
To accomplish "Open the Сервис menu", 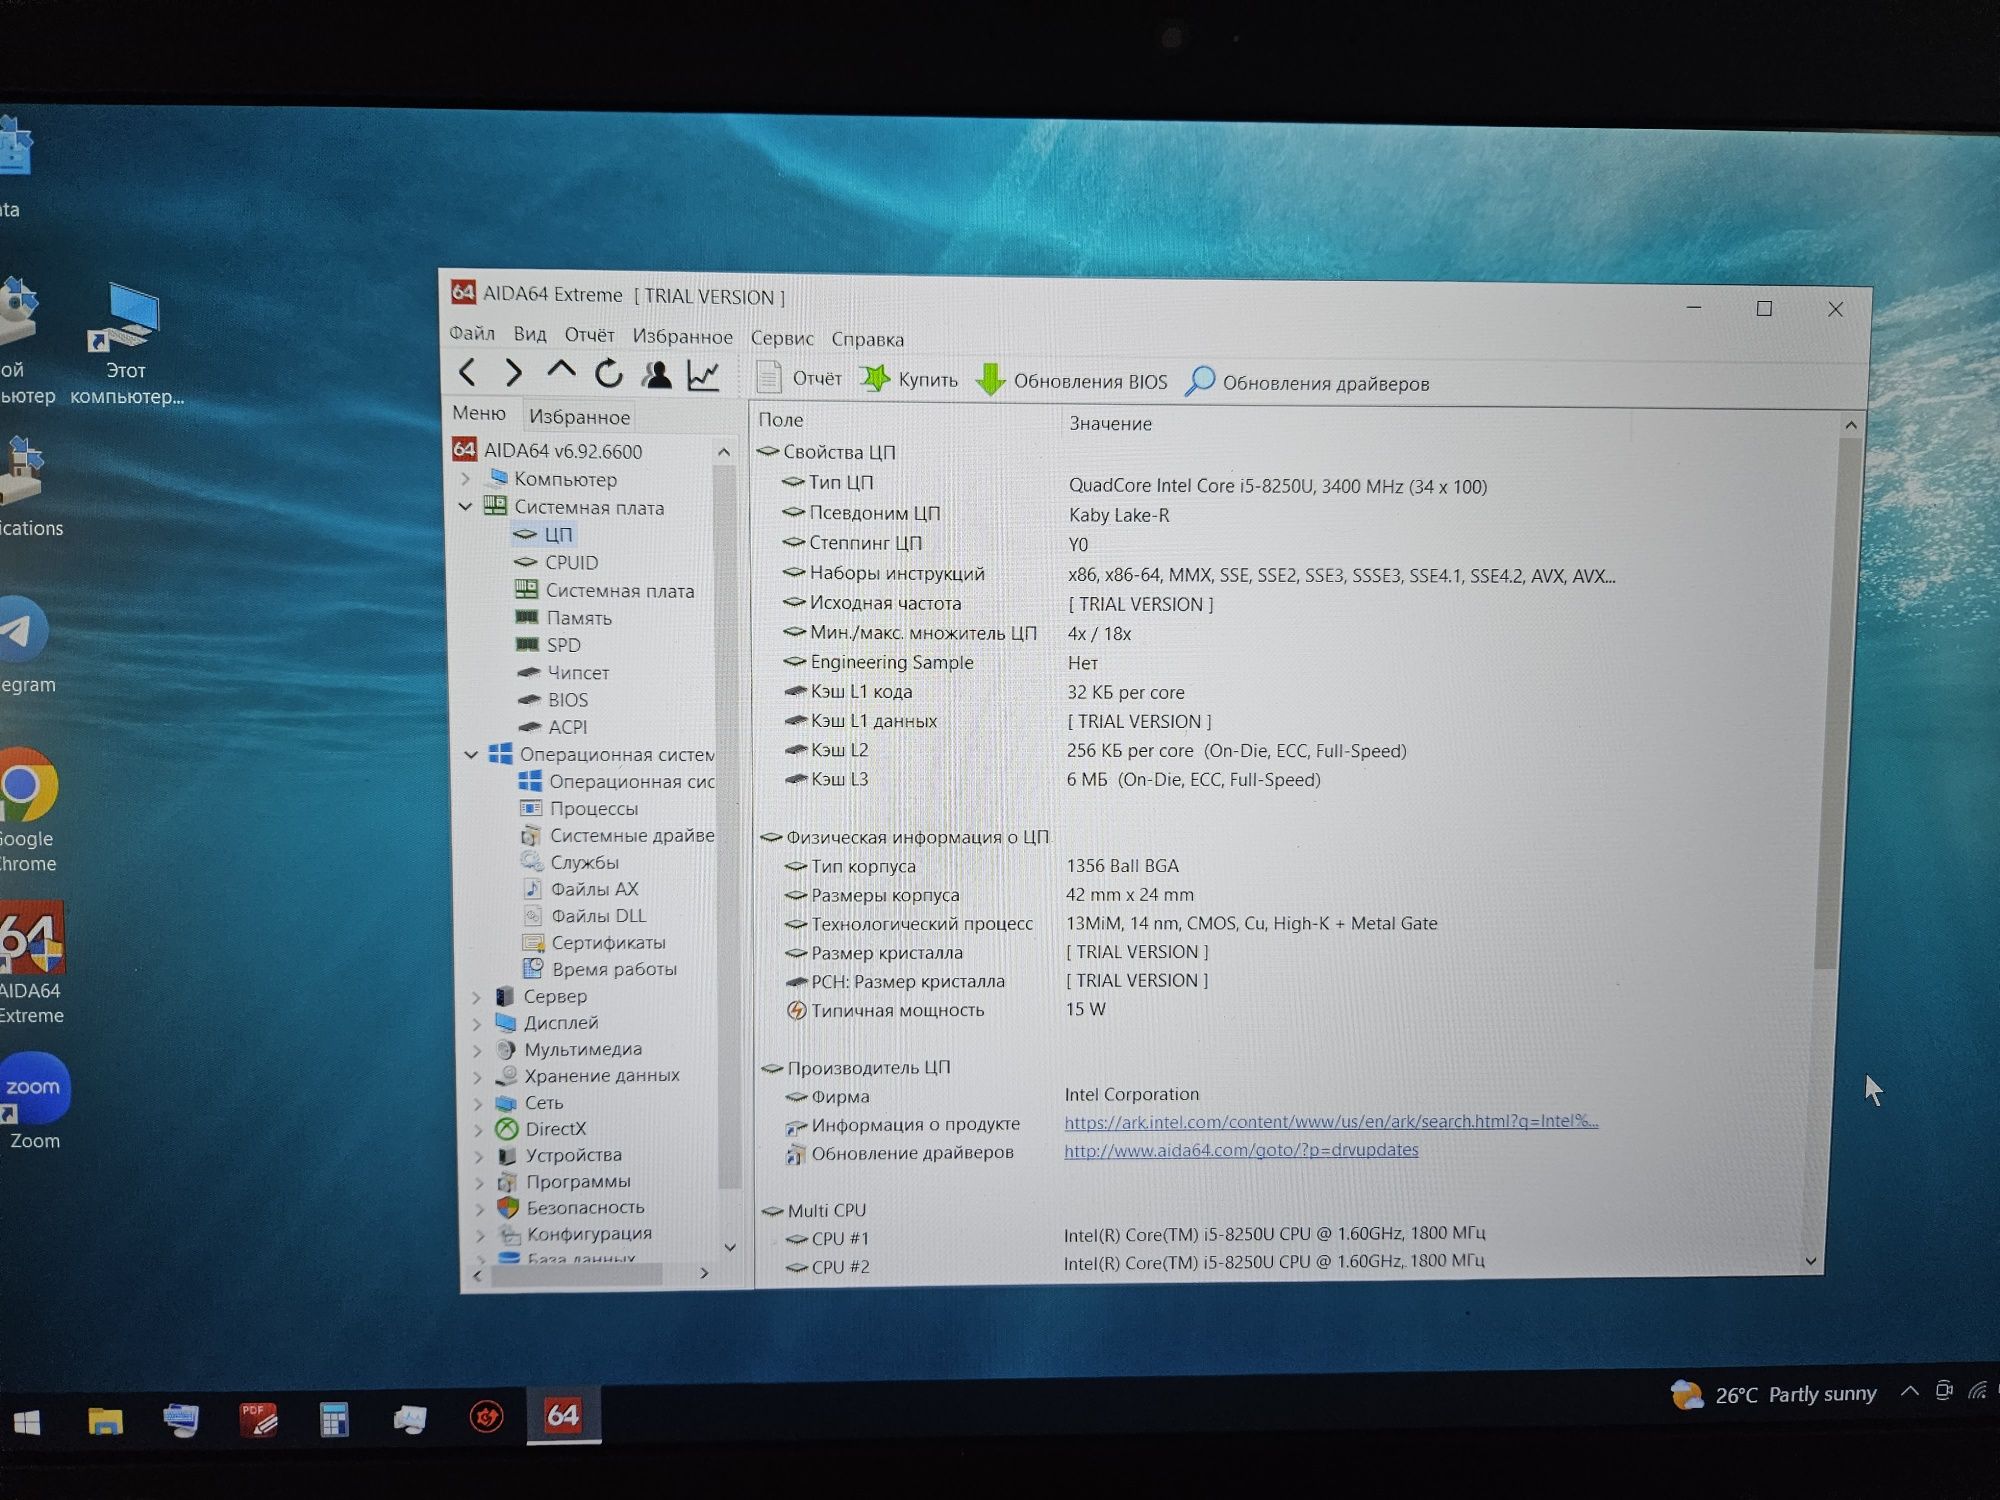I will click(x=782, y=338).
